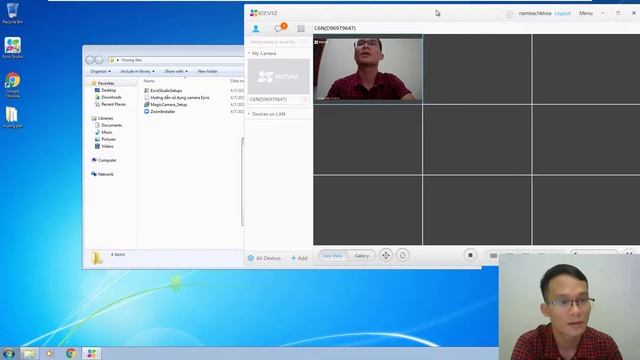Viewport: 640px width, 360px height.
Task: Open the messages icon with orange badge
Action: point(280,28)
